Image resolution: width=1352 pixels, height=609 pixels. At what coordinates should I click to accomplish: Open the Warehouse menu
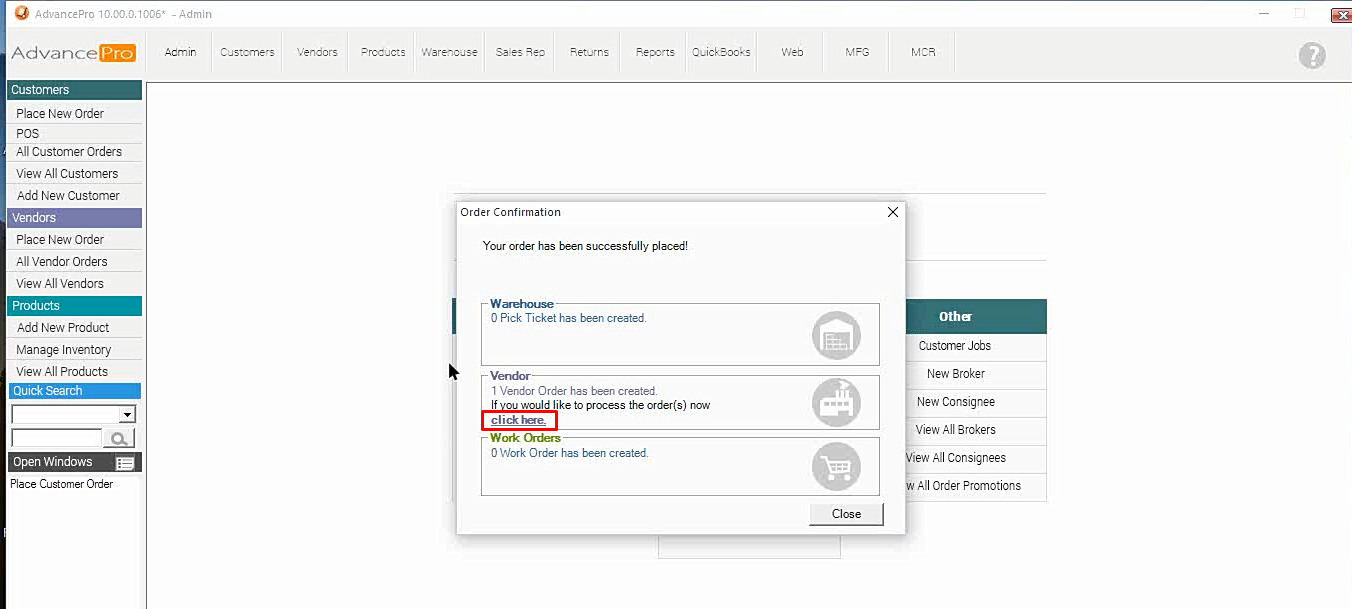click(x=449, y=52)
